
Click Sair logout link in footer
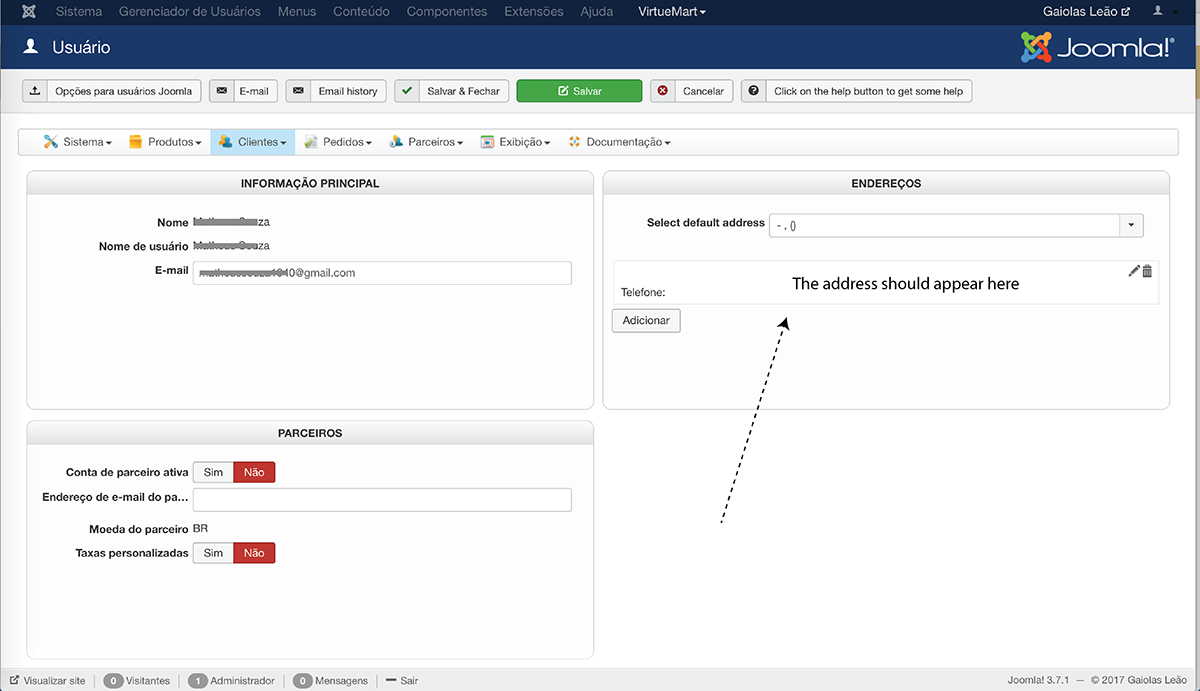coord(401,681)
